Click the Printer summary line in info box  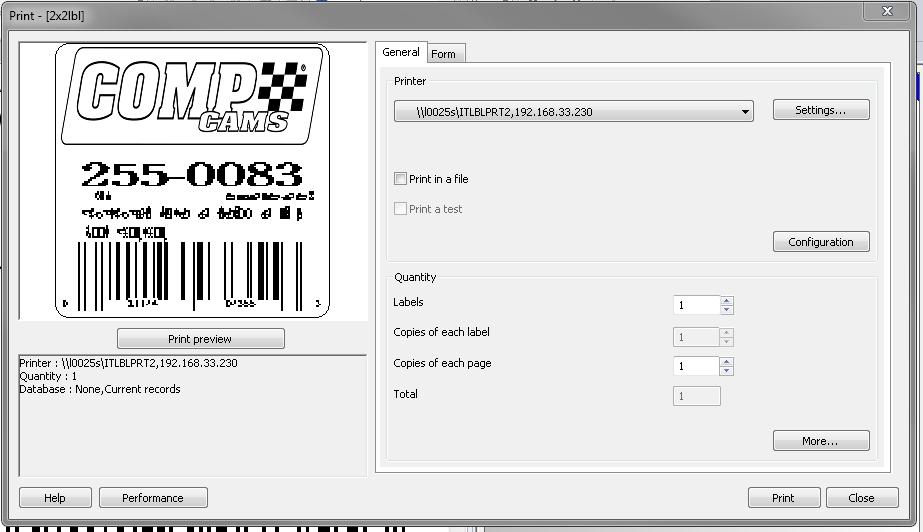[128, 363]
